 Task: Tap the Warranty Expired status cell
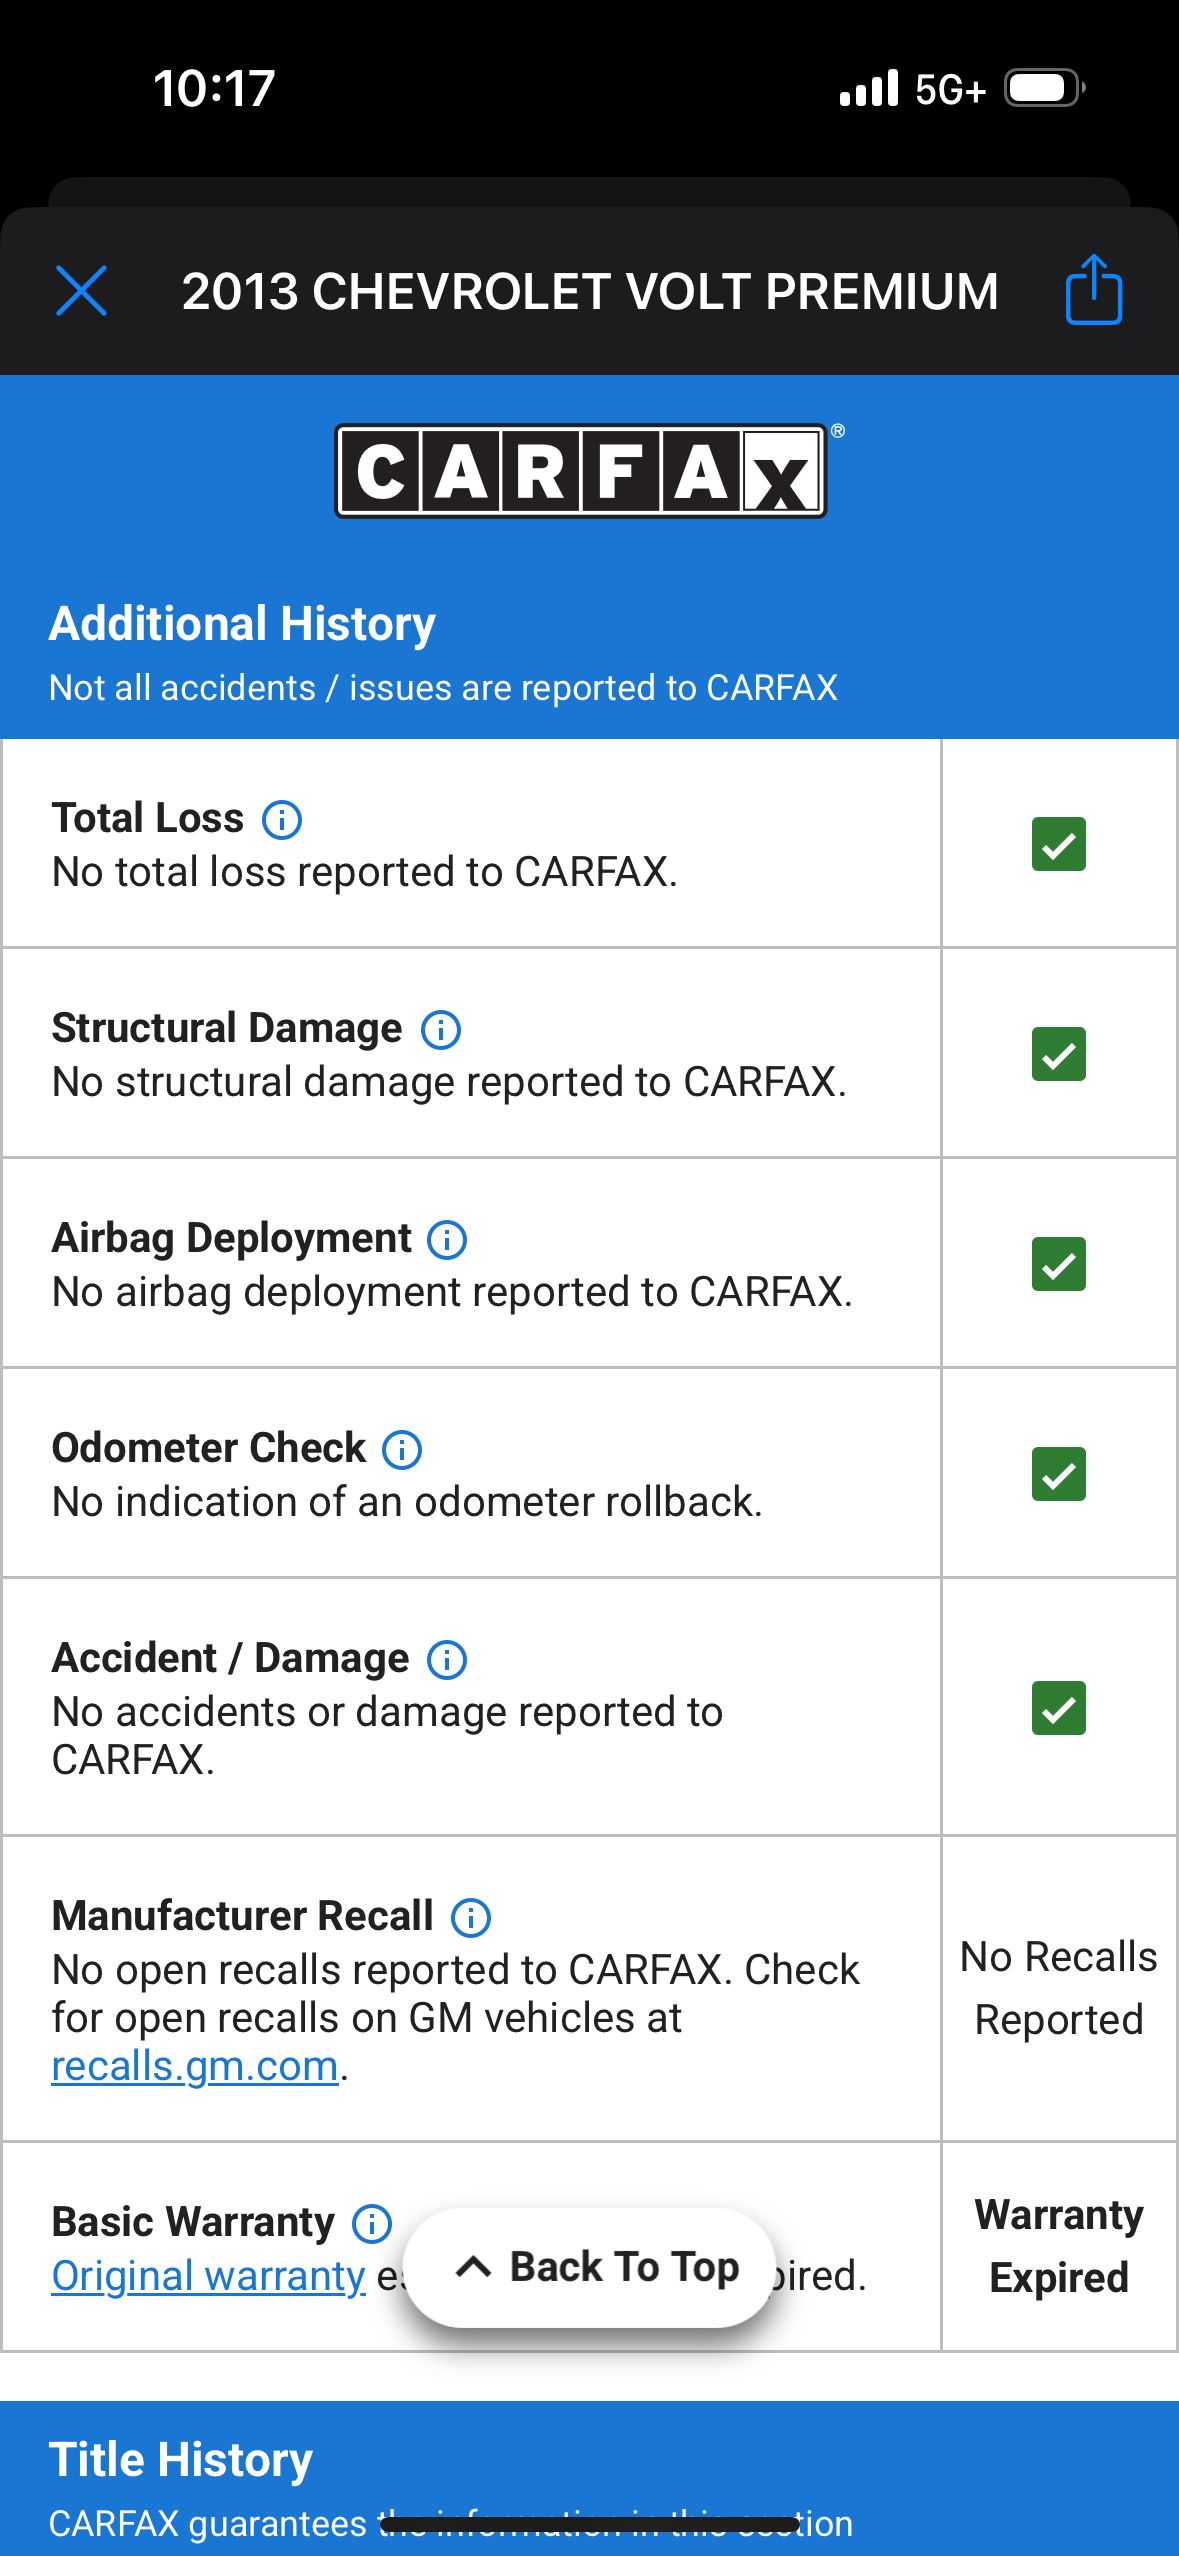[x=1059, y=2246]
